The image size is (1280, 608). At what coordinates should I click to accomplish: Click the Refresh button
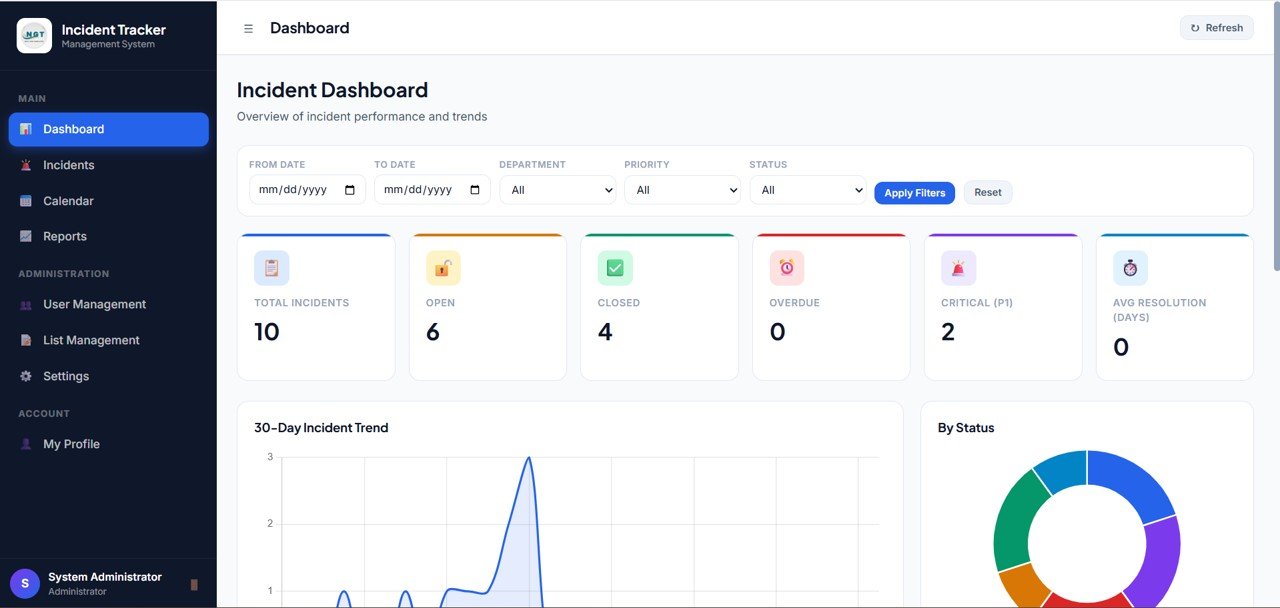[1217, 28]
